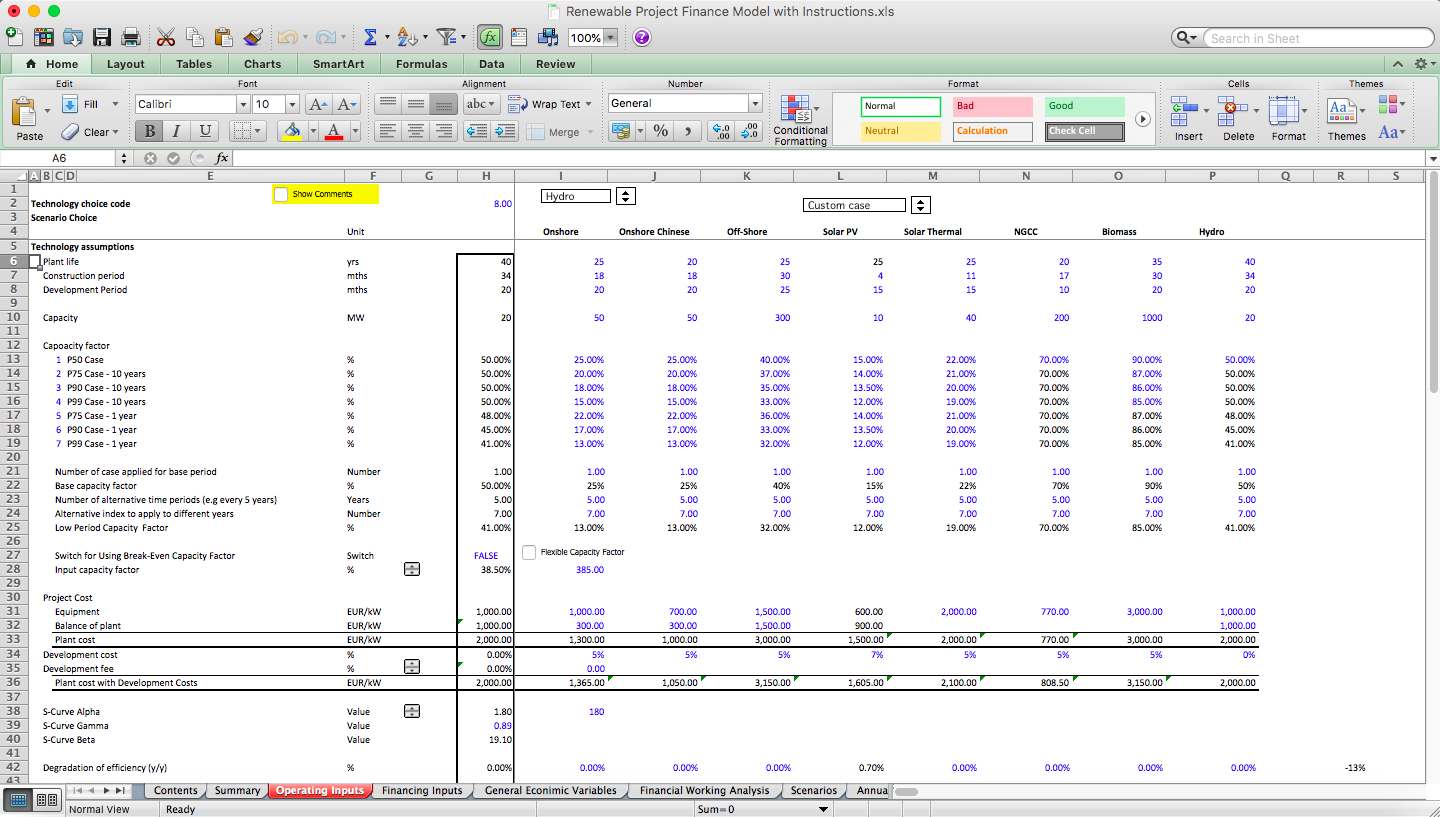
Task: Switch to the Summary sheet tab
Action: tap(237, 790)
